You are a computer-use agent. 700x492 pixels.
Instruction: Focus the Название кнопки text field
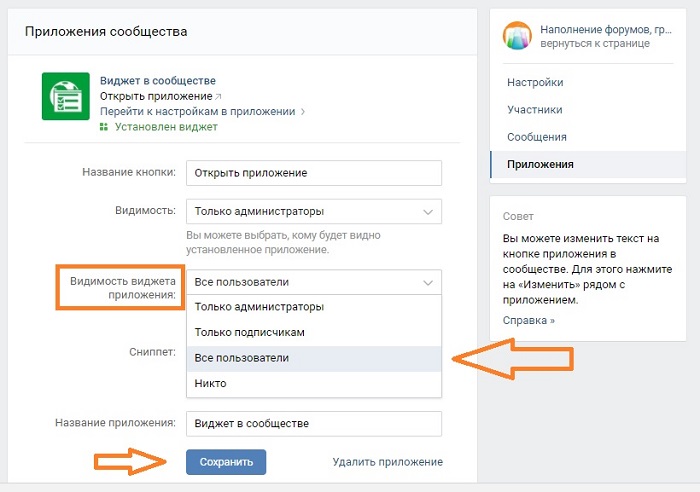point(314,173)
